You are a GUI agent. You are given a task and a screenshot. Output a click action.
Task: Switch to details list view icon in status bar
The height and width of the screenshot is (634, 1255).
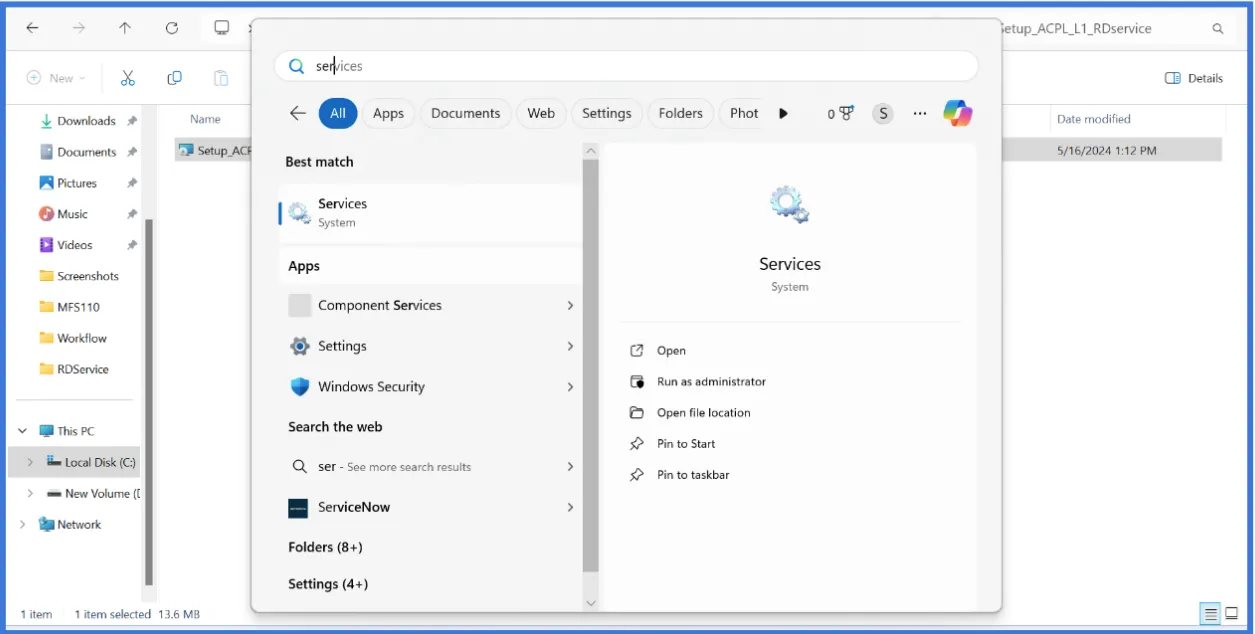1210,614
